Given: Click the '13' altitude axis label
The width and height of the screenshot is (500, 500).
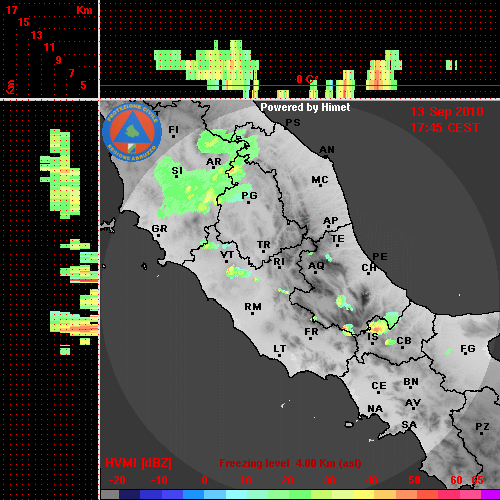Looking at the screenshot, I should click(37, 35).
